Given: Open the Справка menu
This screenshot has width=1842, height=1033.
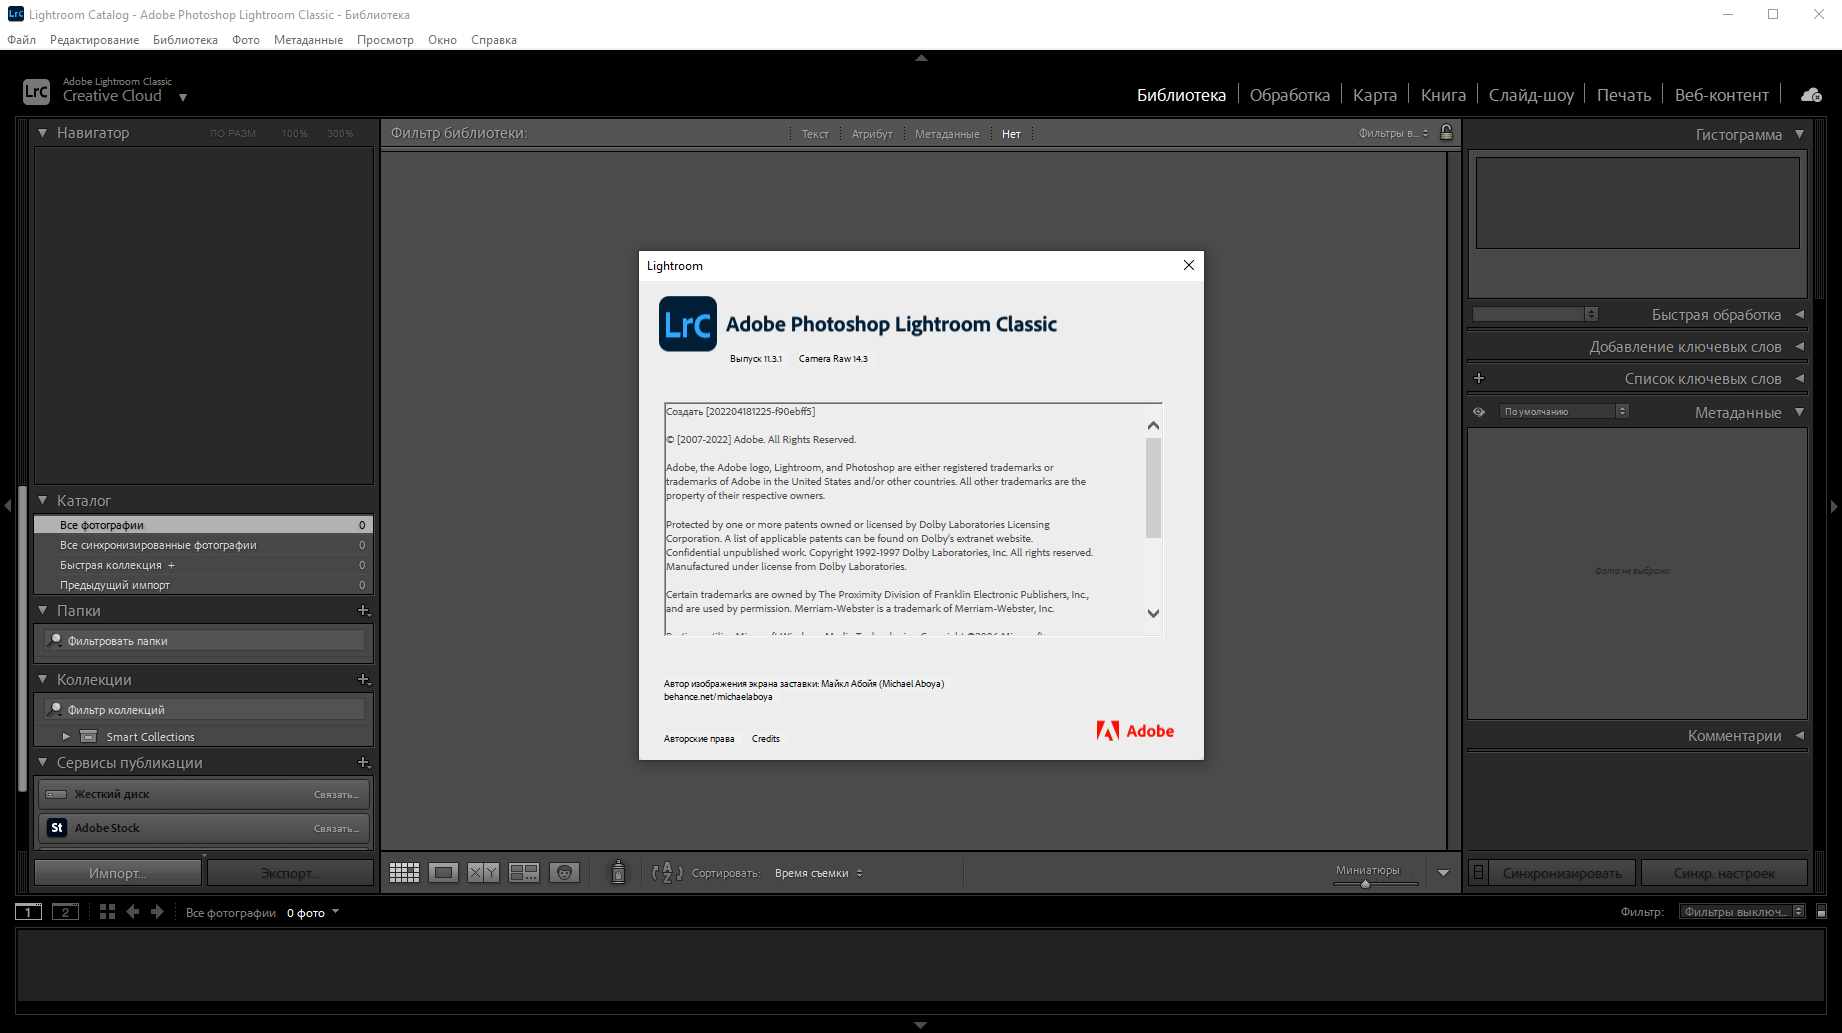Looking at the screenshot, I should pos(494,40).
